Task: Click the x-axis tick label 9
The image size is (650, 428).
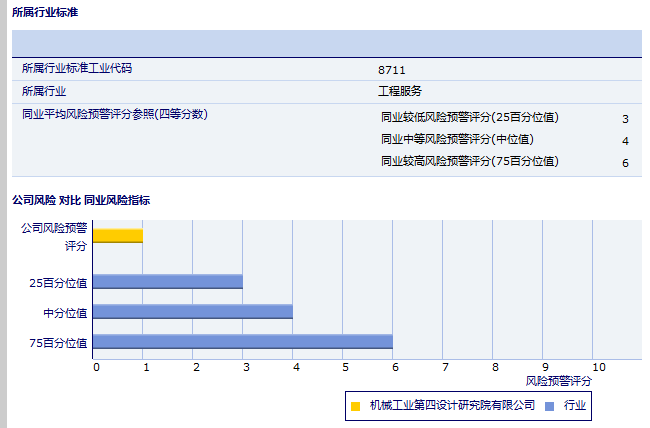Action: [x=545, y=367]
